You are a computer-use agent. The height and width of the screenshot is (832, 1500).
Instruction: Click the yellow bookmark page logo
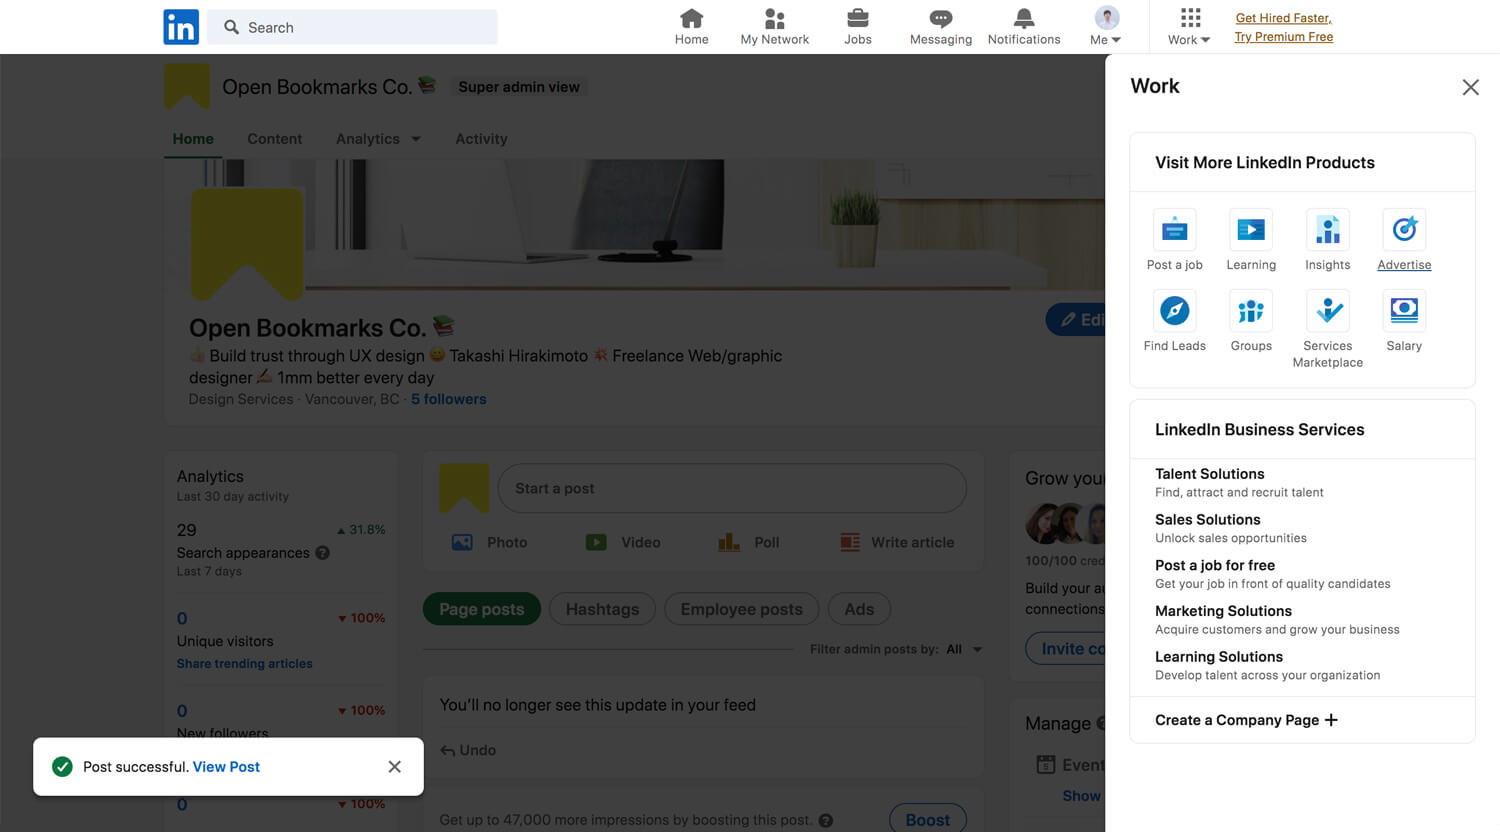pyautogui.click(x=246, y=244)
